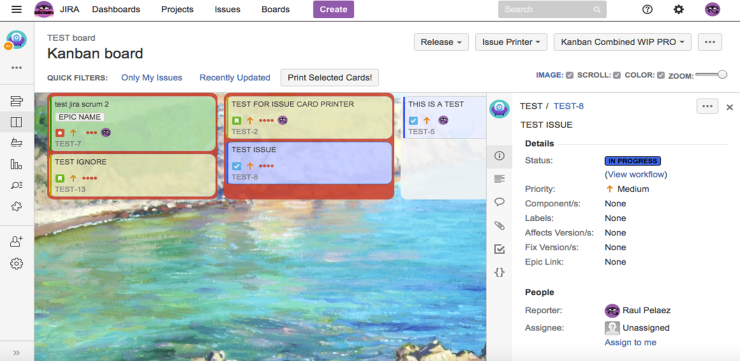This screenshot has width=740, height=361.
Task: Open the user profile avatar menu
Action: (x=712, y=9)
